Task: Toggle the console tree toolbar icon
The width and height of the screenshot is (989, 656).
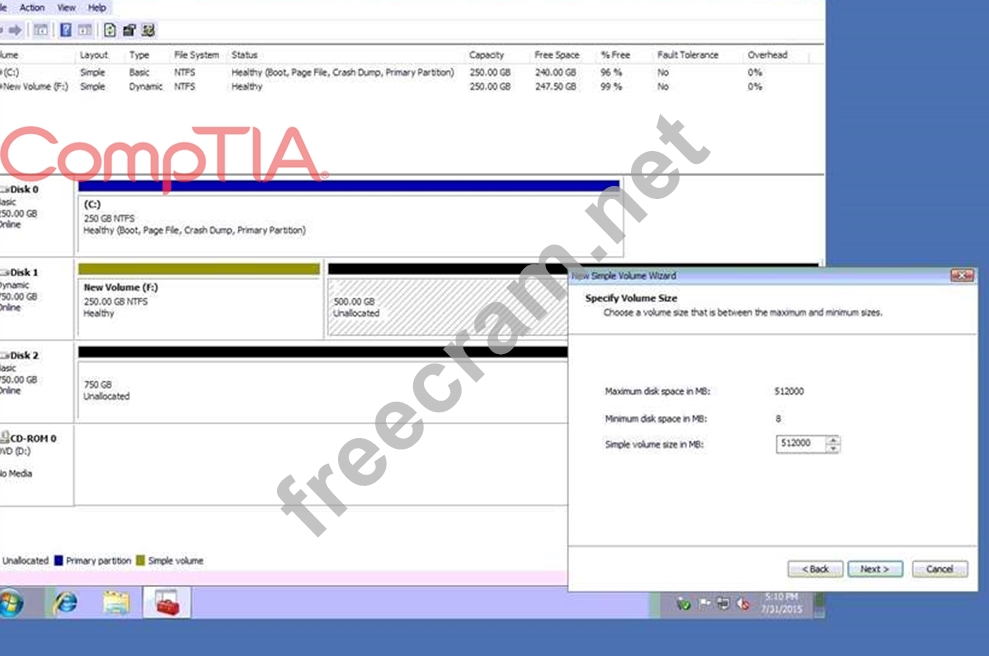Action: pyautogui.click(x=41, y=30)
